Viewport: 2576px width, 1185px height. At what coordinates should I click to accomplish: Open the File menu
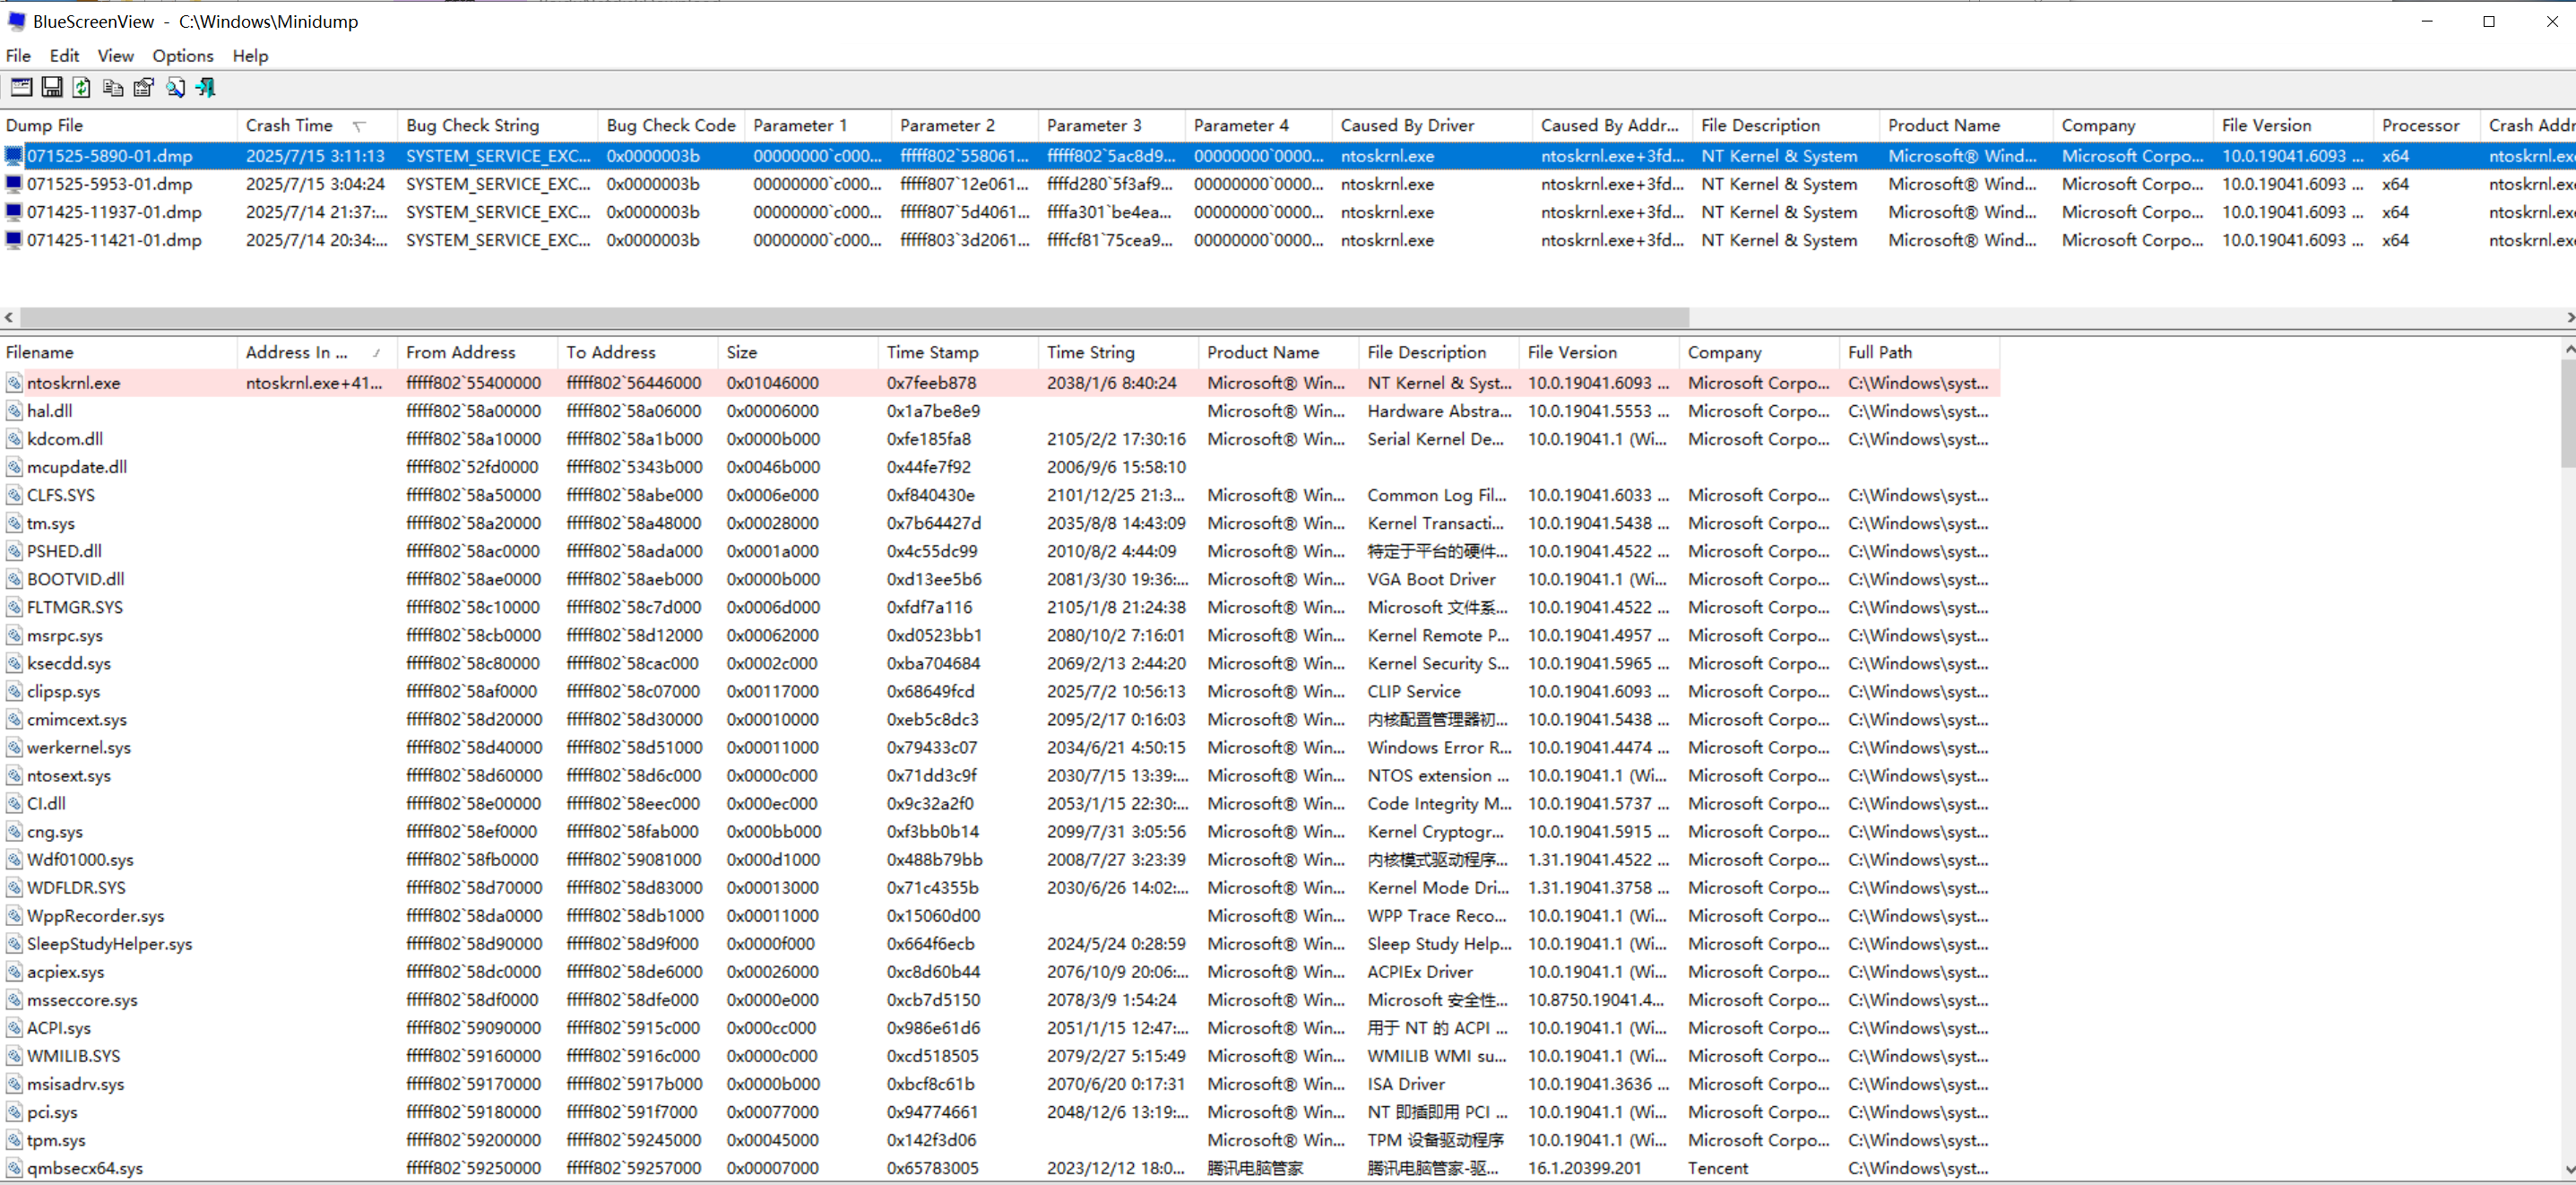pyautogui.click(x=18, y=55)
